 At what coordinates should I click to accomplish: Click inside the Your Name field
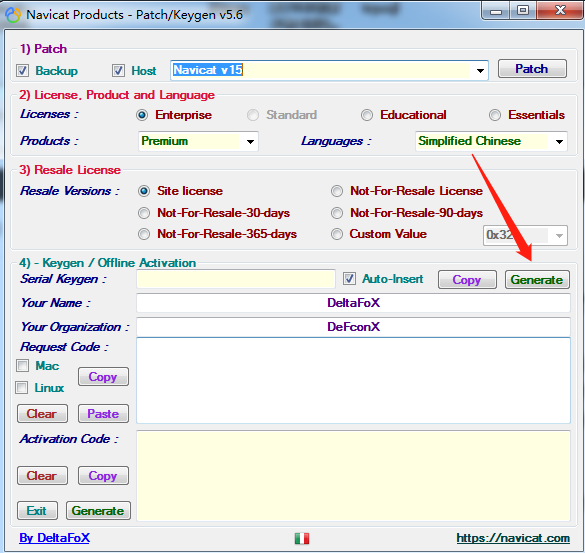(x=353, y=303)
